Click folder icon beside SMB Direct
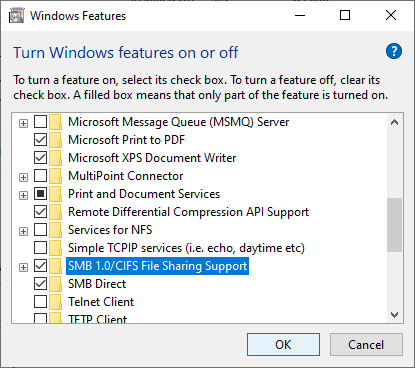 [55, 284]
